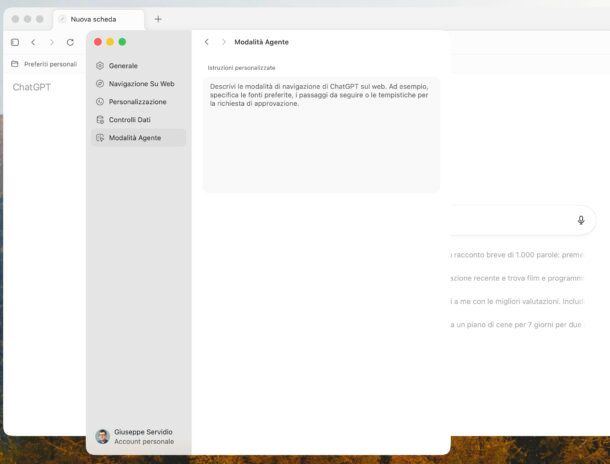Click the microphone icon in the prompt box
The height and width of the screenshot is (464, 610).
coord(581,220)
